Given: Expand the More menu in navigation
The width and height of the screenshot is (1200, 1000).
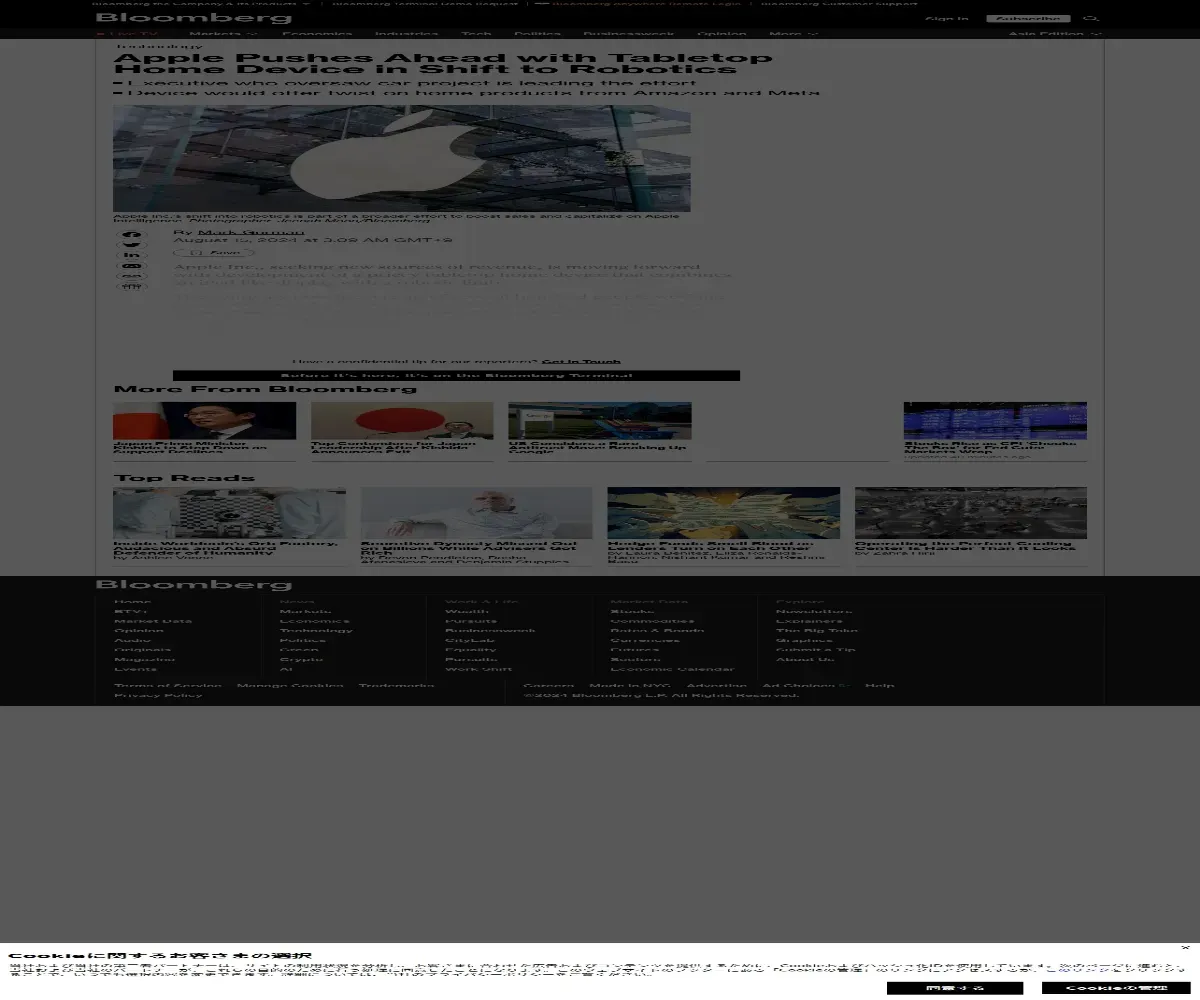Looking at the screenshot, I should (793, 34).
